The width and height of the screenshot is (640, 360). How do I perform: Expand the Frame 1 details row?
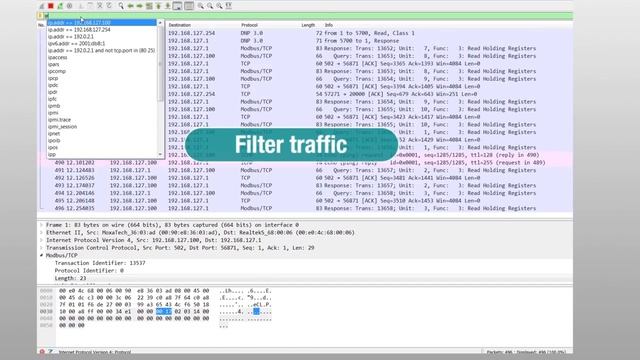click(41, 225)
